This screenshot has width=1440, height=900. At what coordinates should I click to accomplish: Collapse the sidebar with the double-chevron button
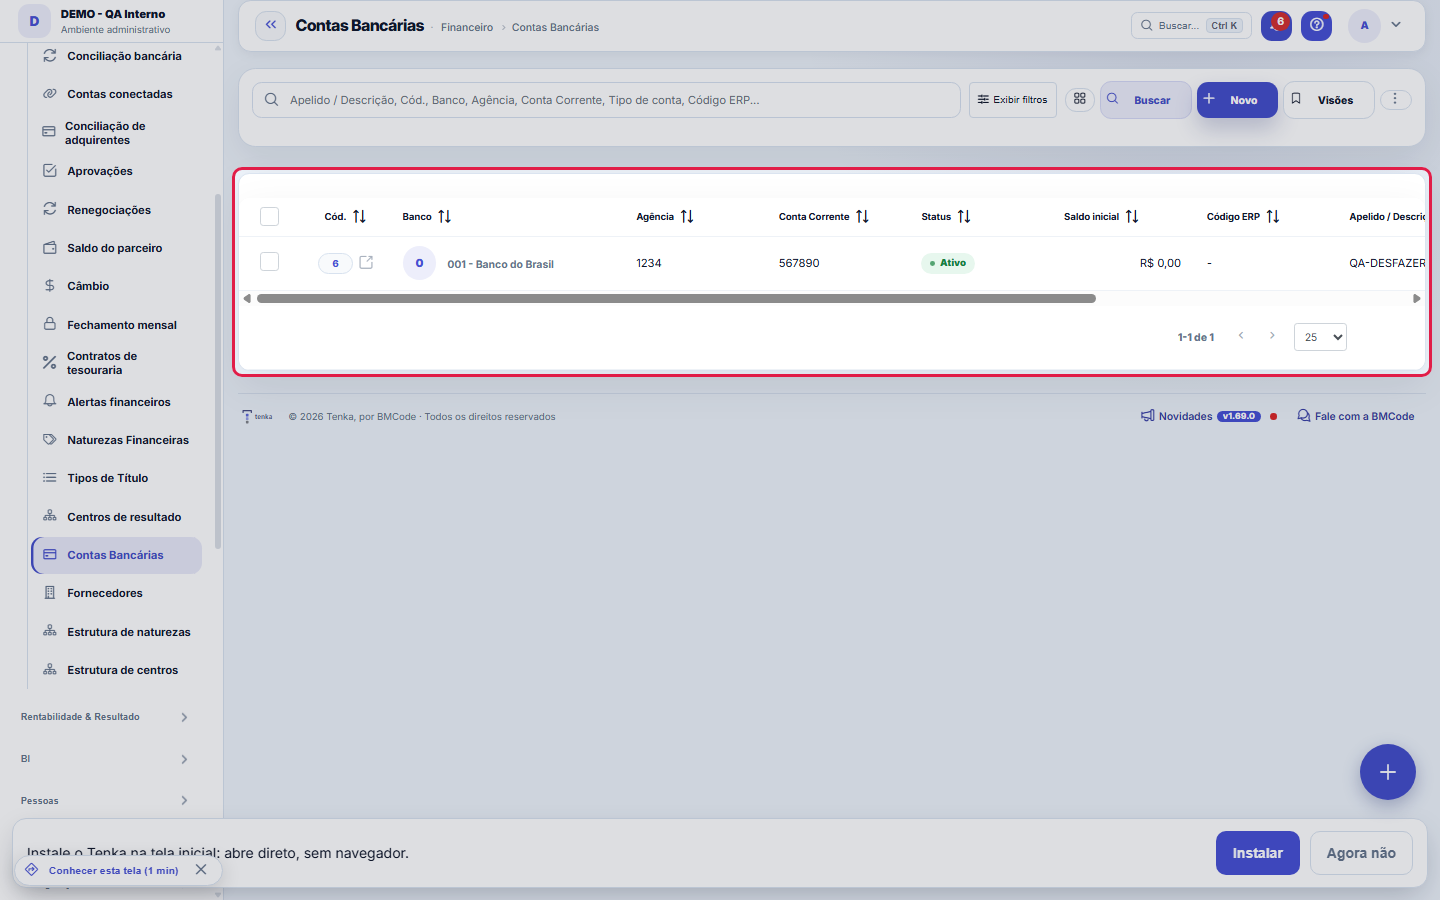coord(271,26)
